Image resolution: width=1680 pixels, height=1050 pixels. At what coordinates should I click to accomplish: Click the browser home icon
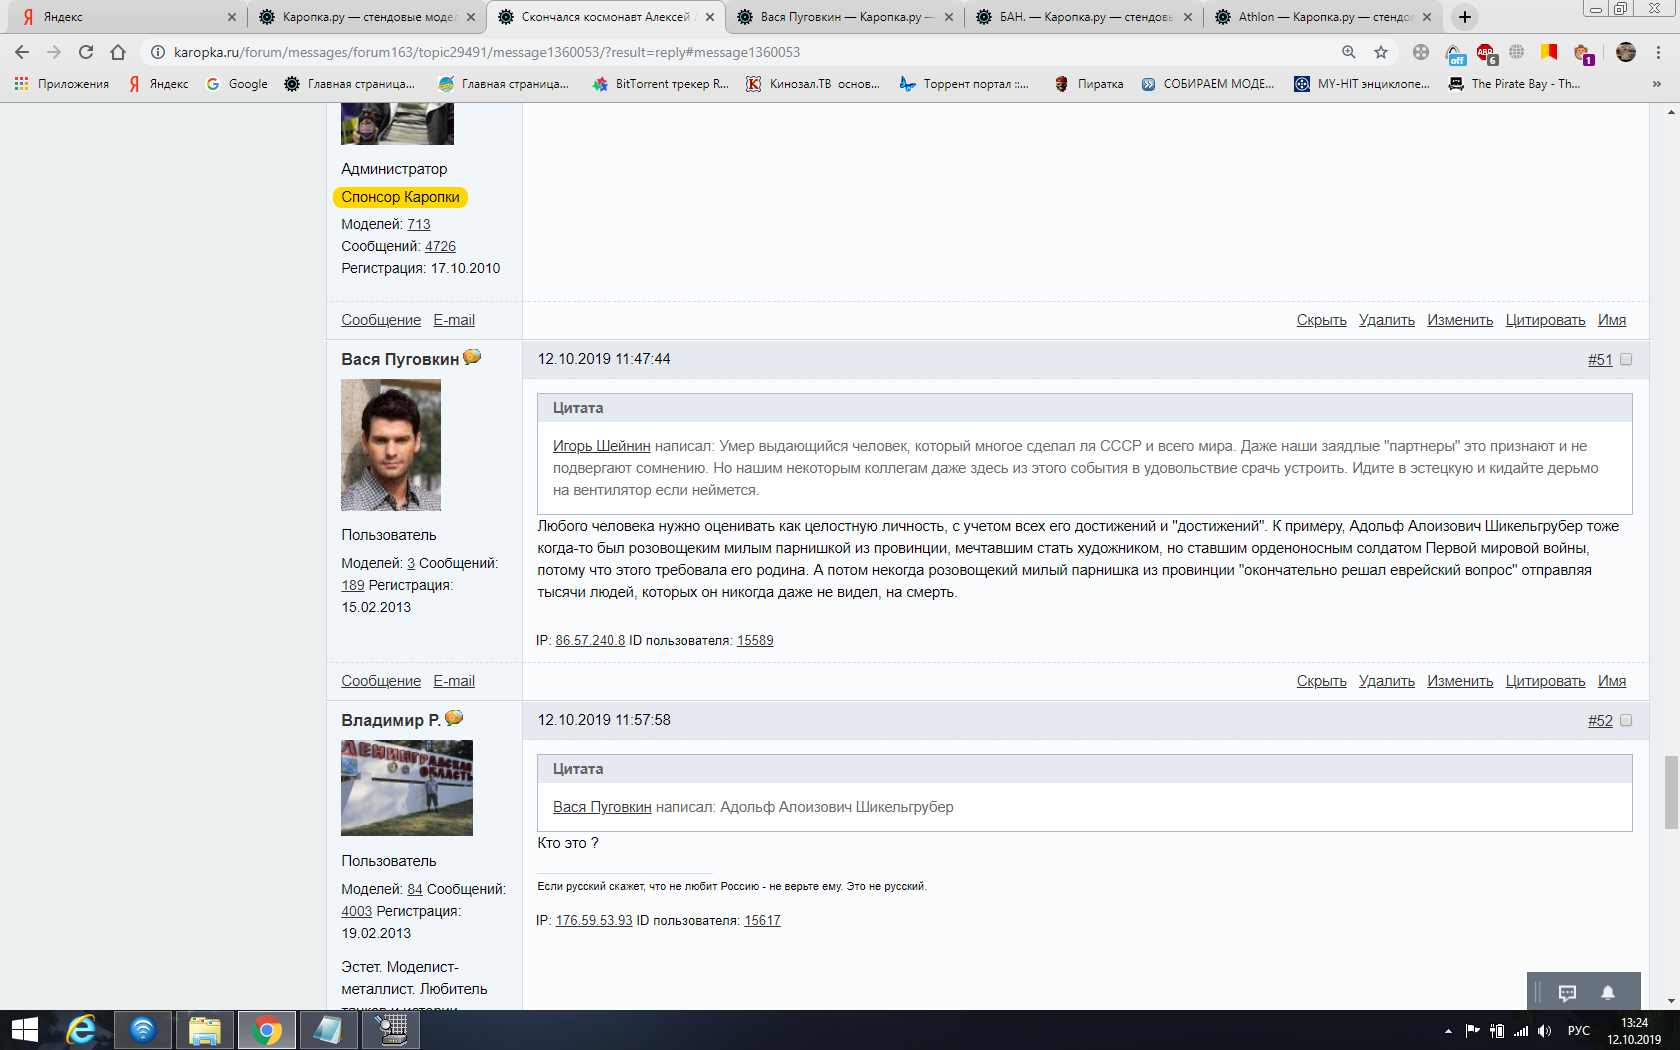point(118,52)
